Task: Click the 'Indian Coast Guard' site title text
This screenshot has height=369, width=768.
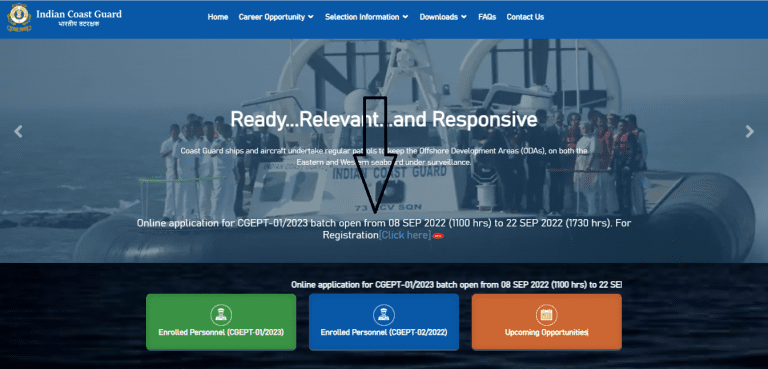Action: click(x=79, y=13)
